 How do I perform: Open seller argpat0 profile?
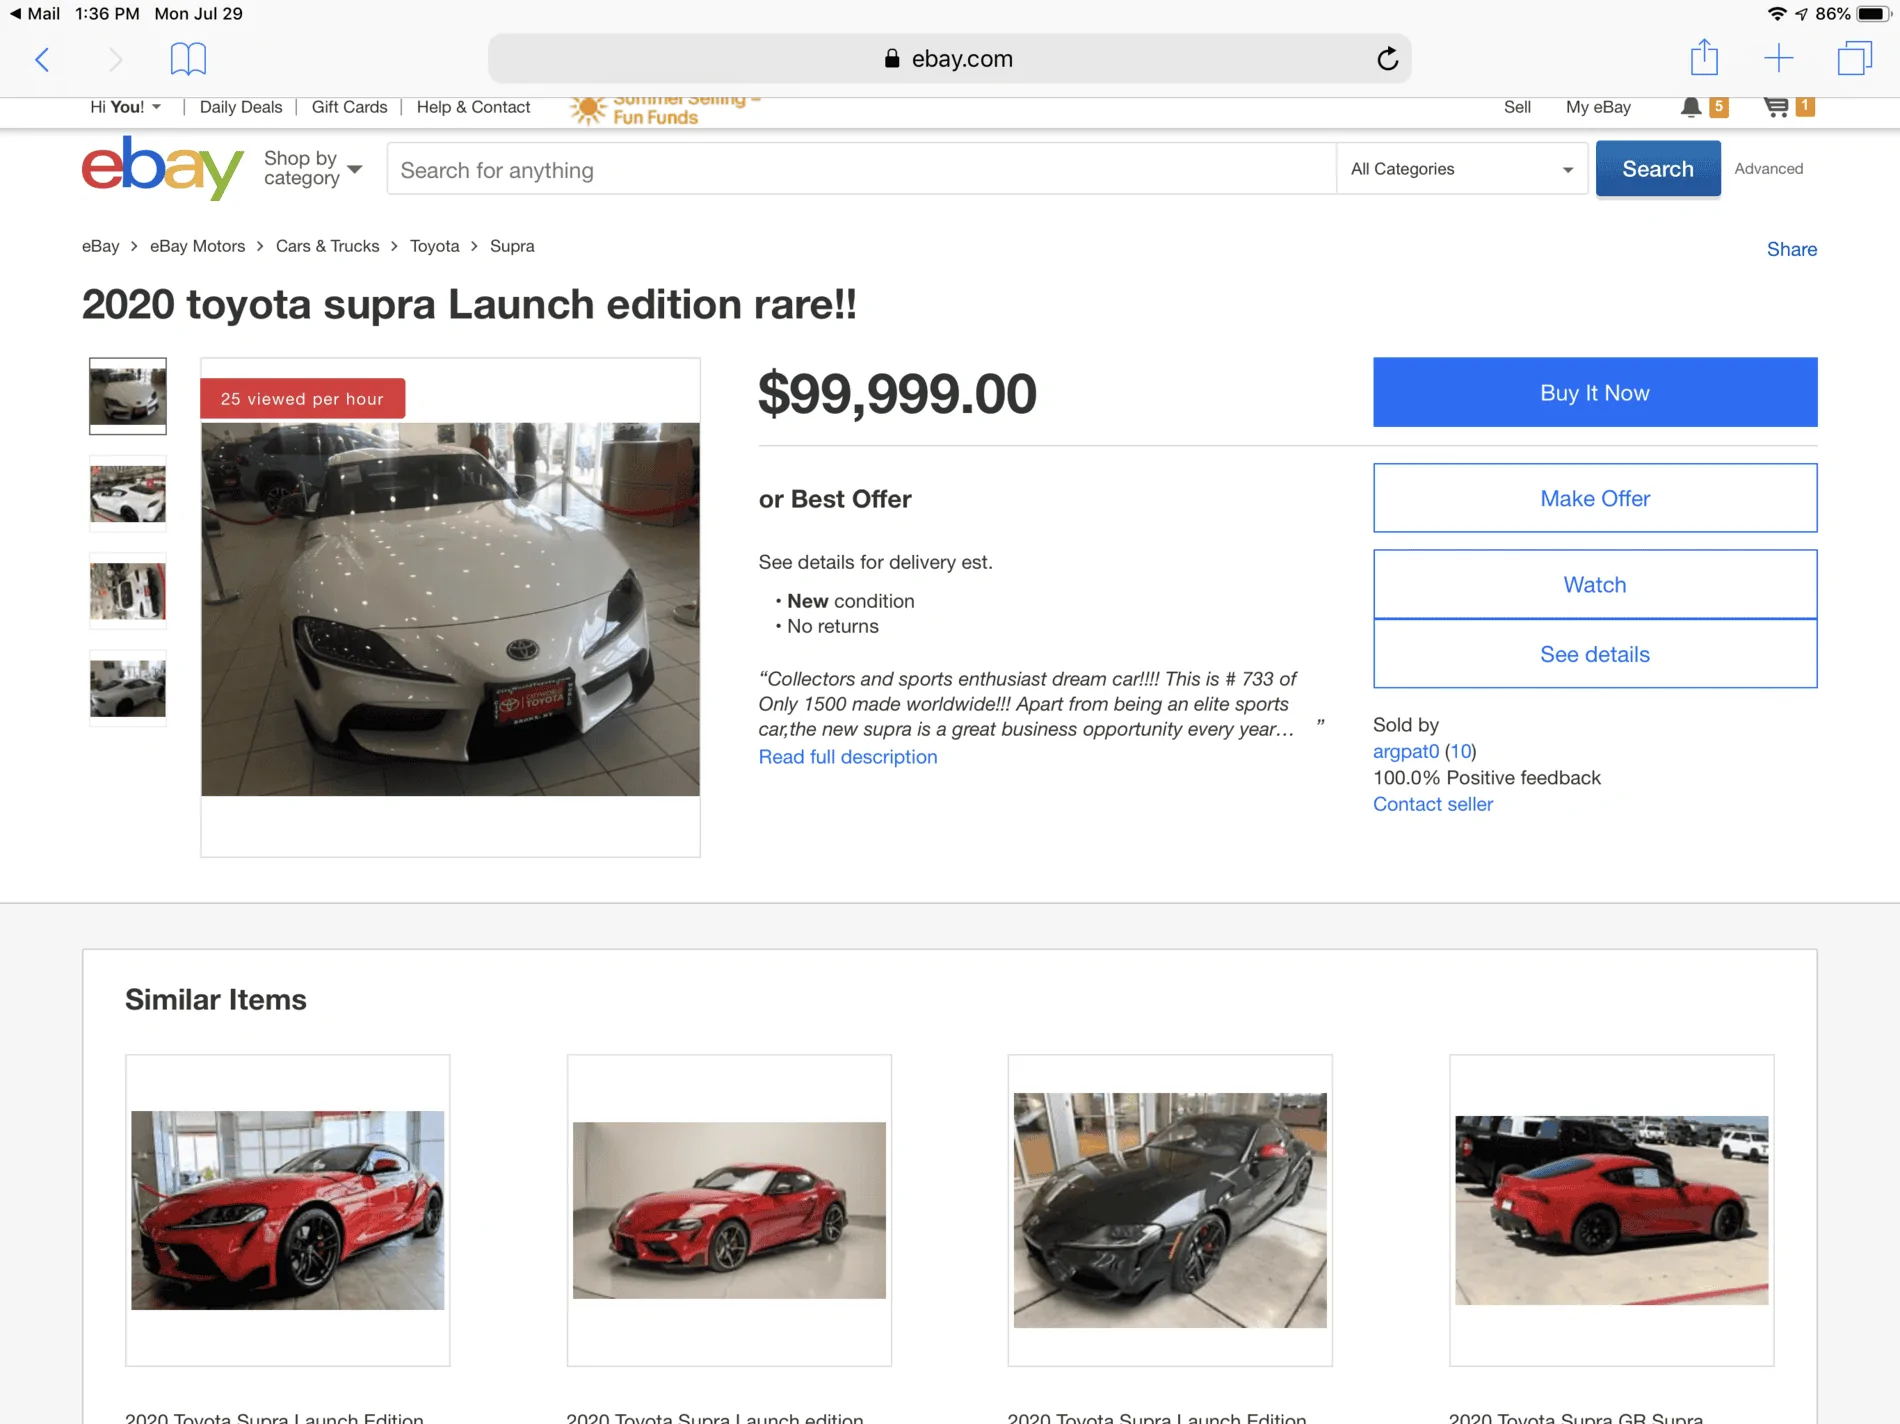[x=1406, y=751]
